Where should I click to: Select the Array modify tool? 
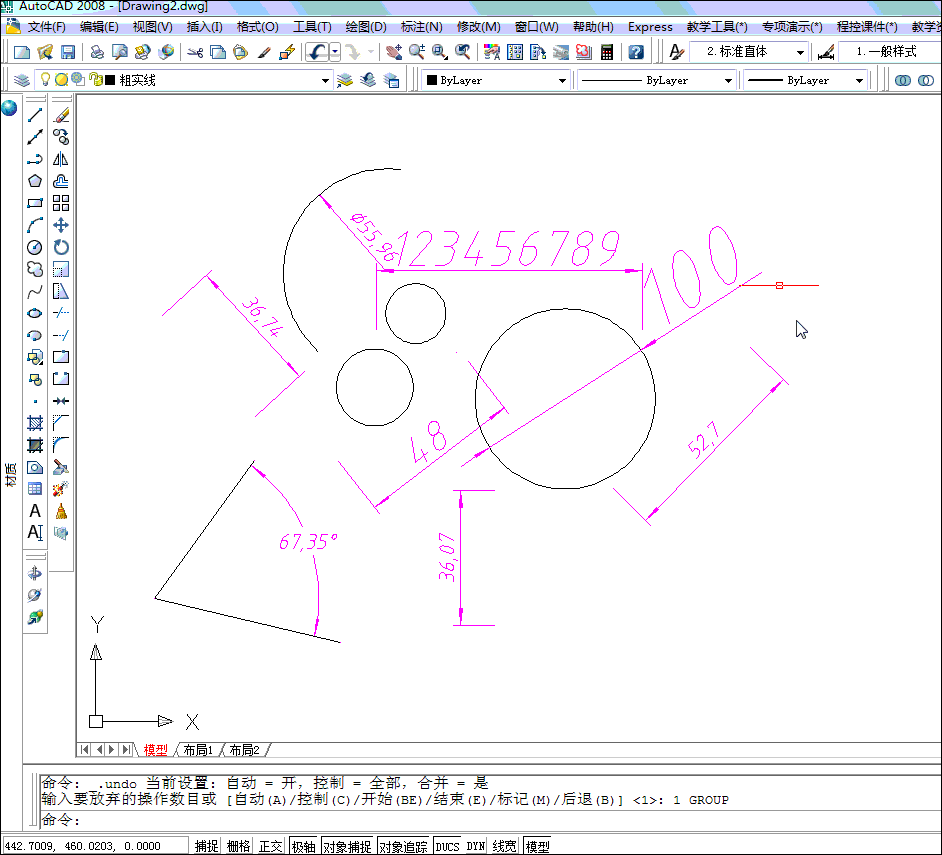point(61,203)
